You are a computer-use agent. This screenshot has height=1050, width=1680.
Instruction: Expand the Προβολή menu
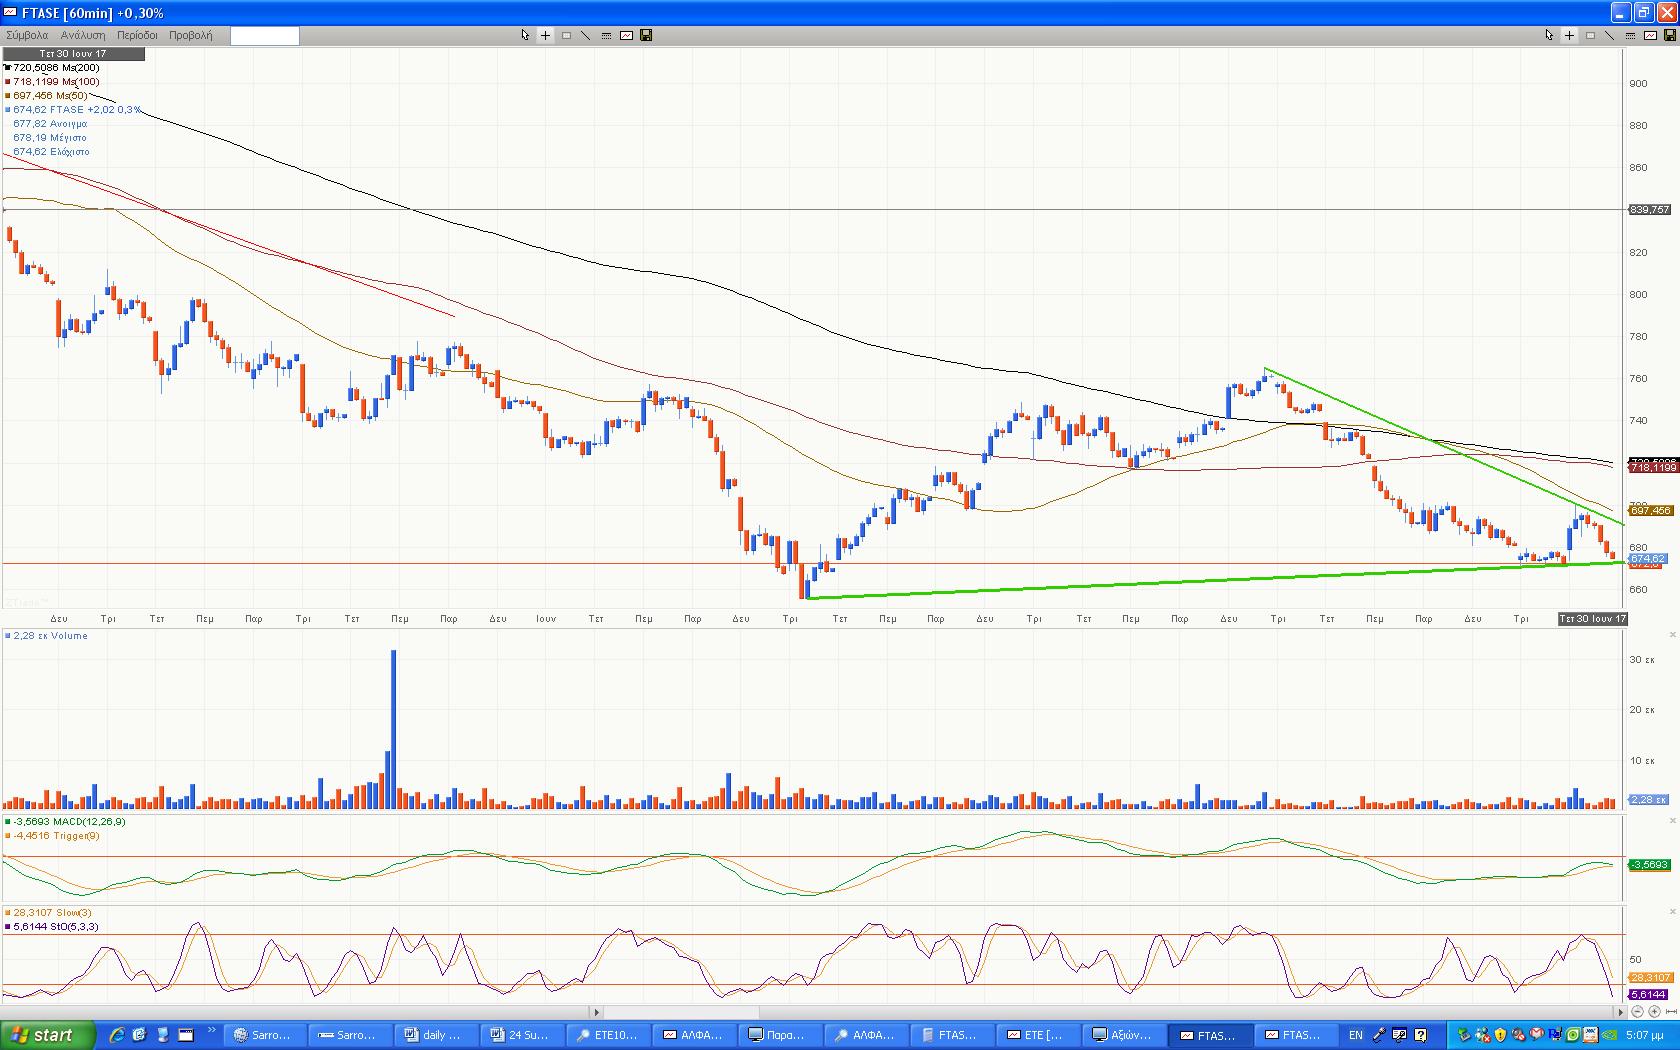click(x=190, y=35)
